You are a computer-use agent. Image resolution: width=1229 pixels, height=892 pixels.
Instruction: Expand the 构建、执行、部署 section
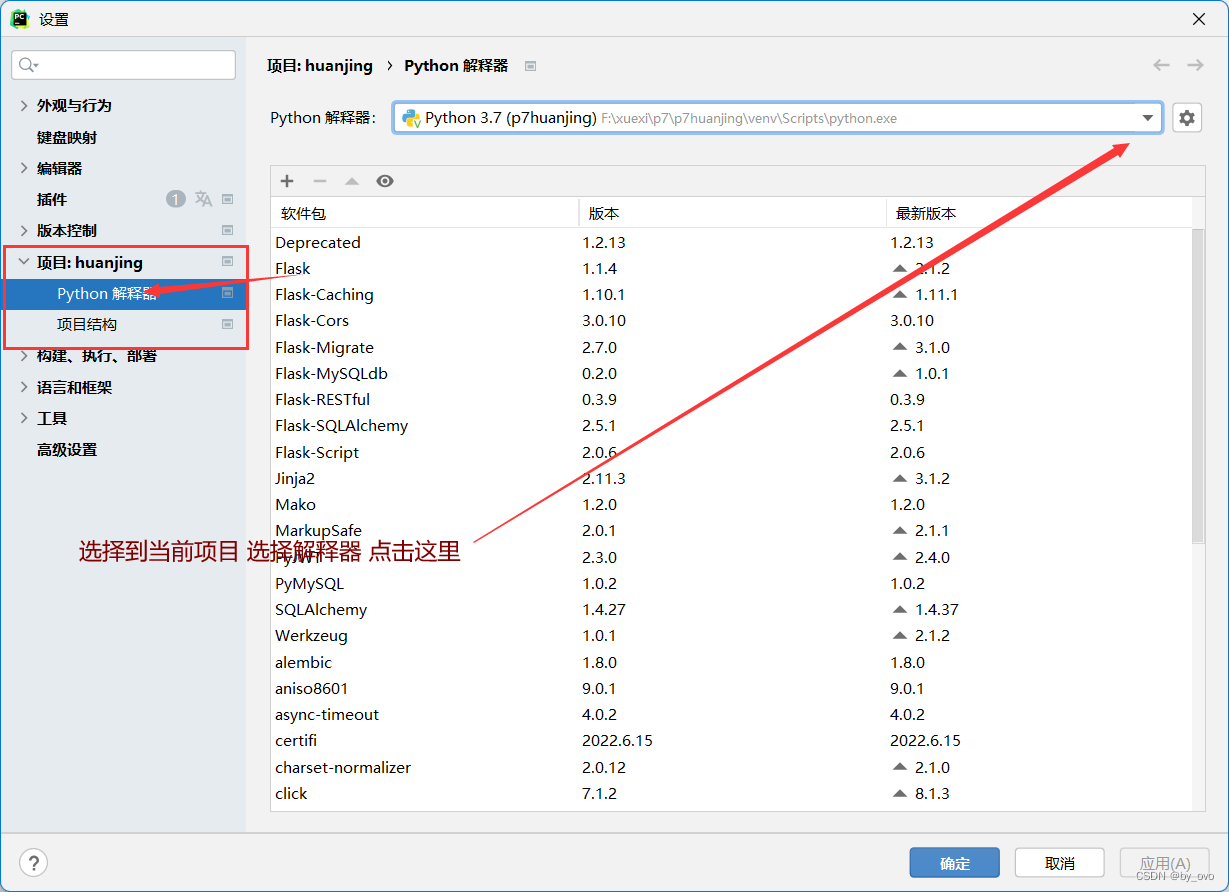click(x=24, y=356)
